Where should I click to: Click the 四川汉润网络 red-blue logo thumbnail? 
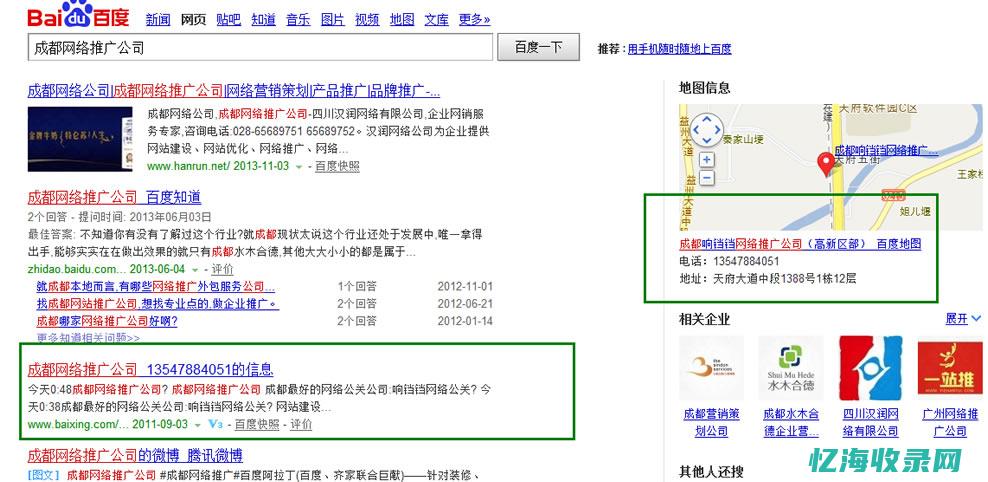pyautogui.click(x=870, y=369)
